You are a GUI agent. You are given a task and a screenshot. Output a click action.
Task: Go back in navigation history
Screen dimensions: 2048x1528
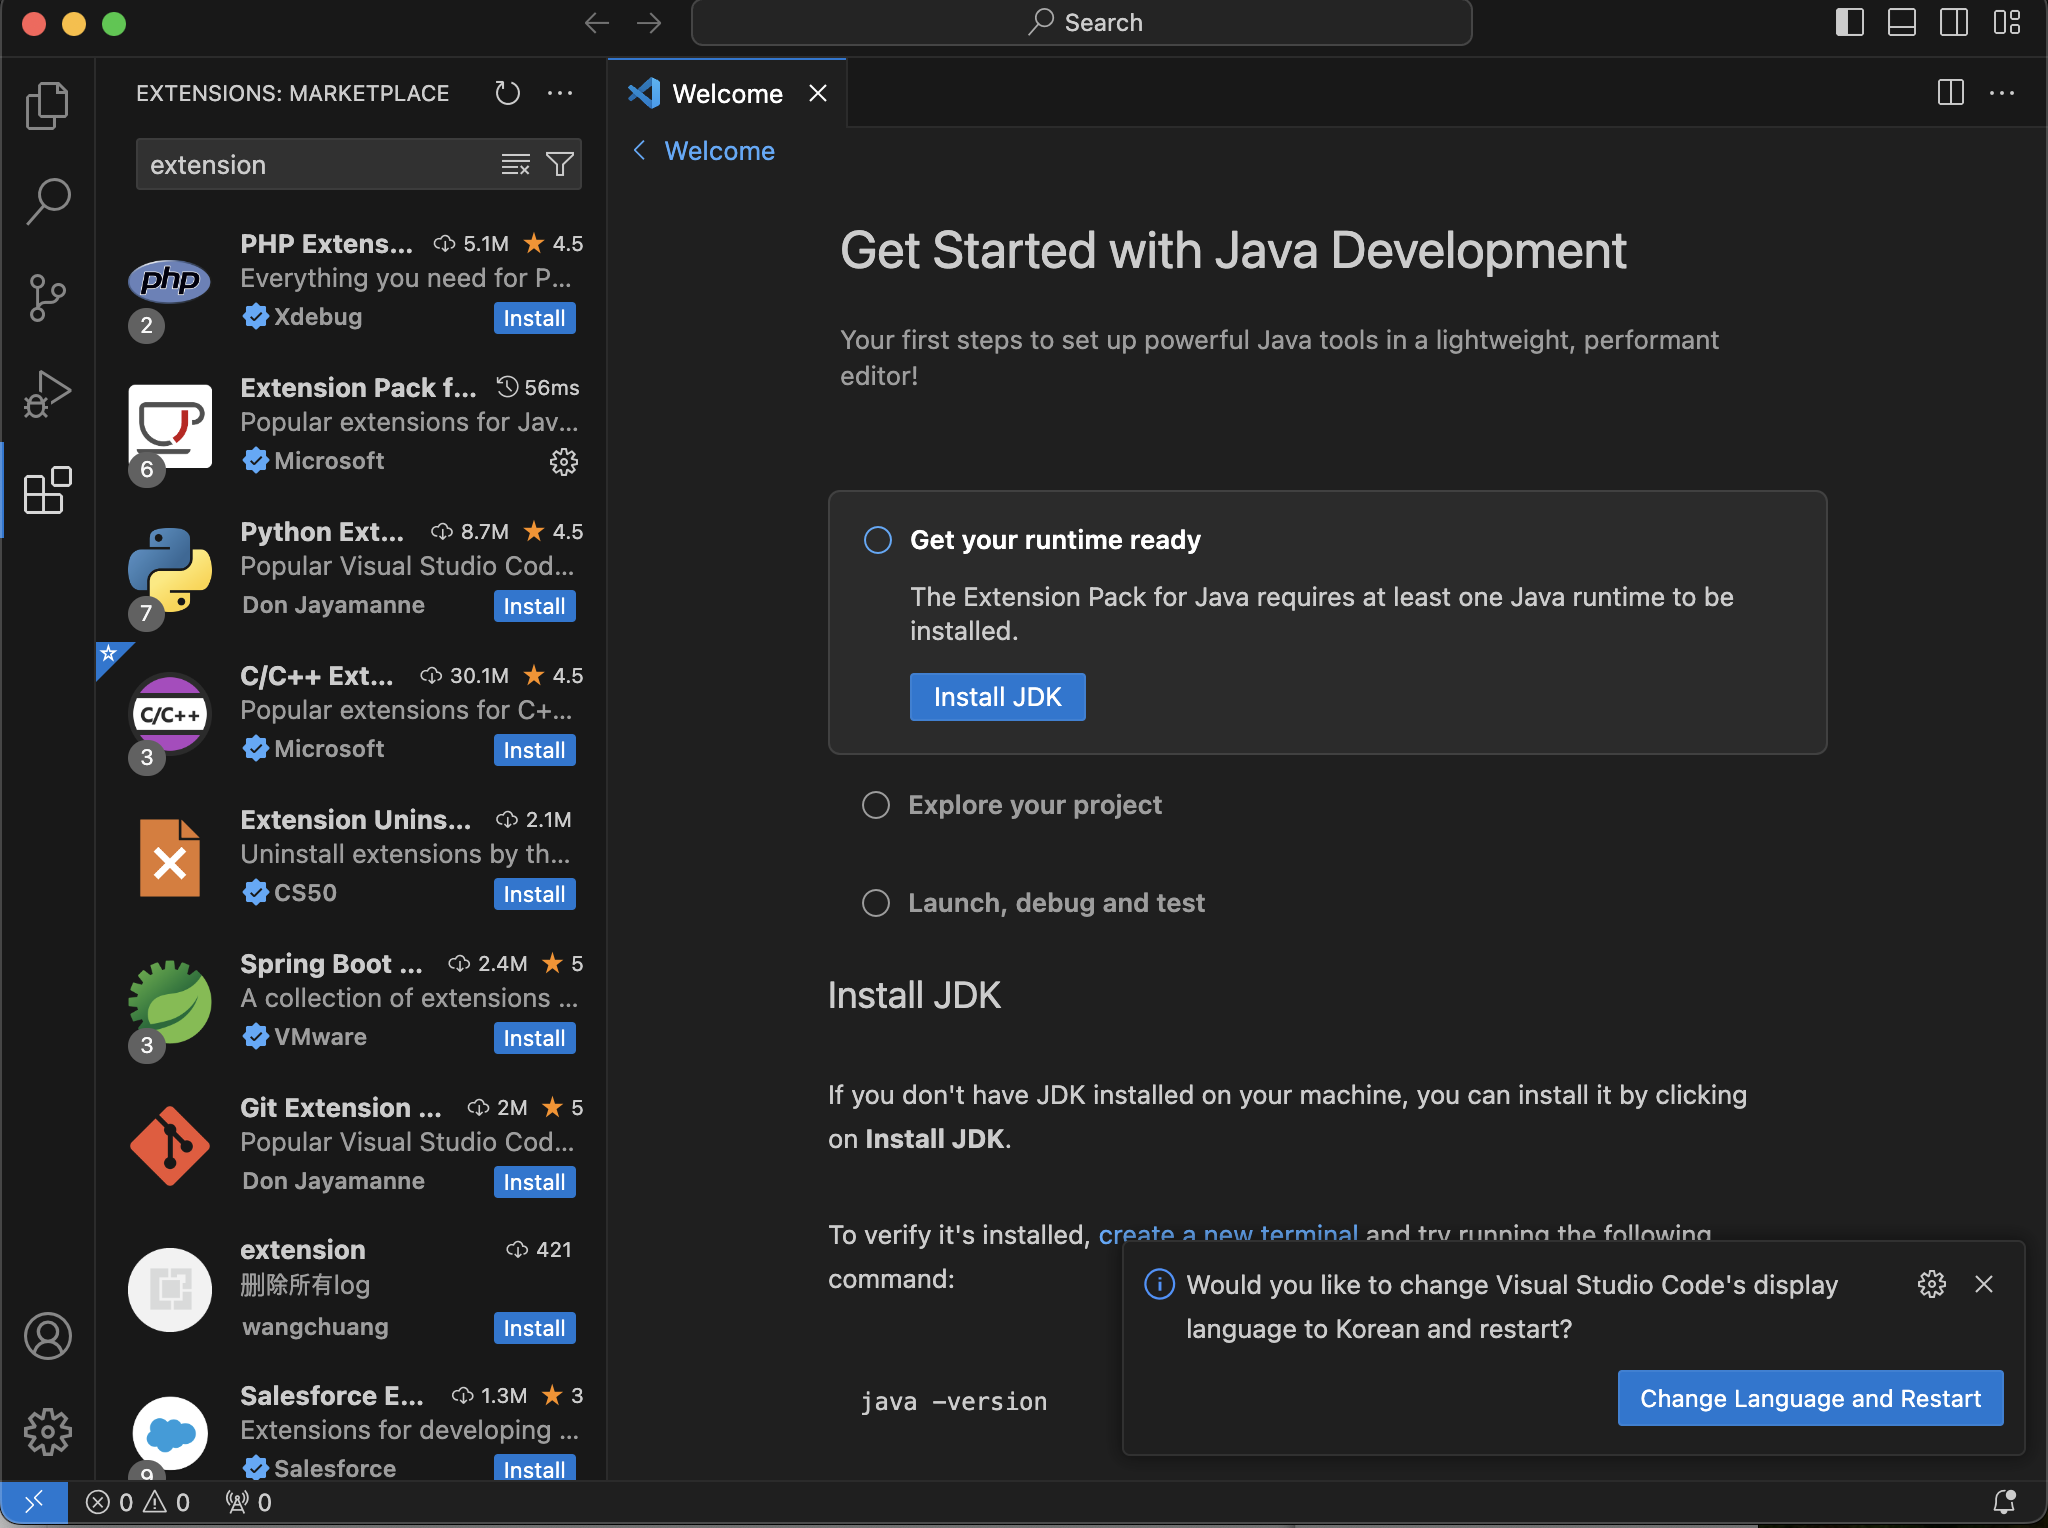(x=597, y=22)
